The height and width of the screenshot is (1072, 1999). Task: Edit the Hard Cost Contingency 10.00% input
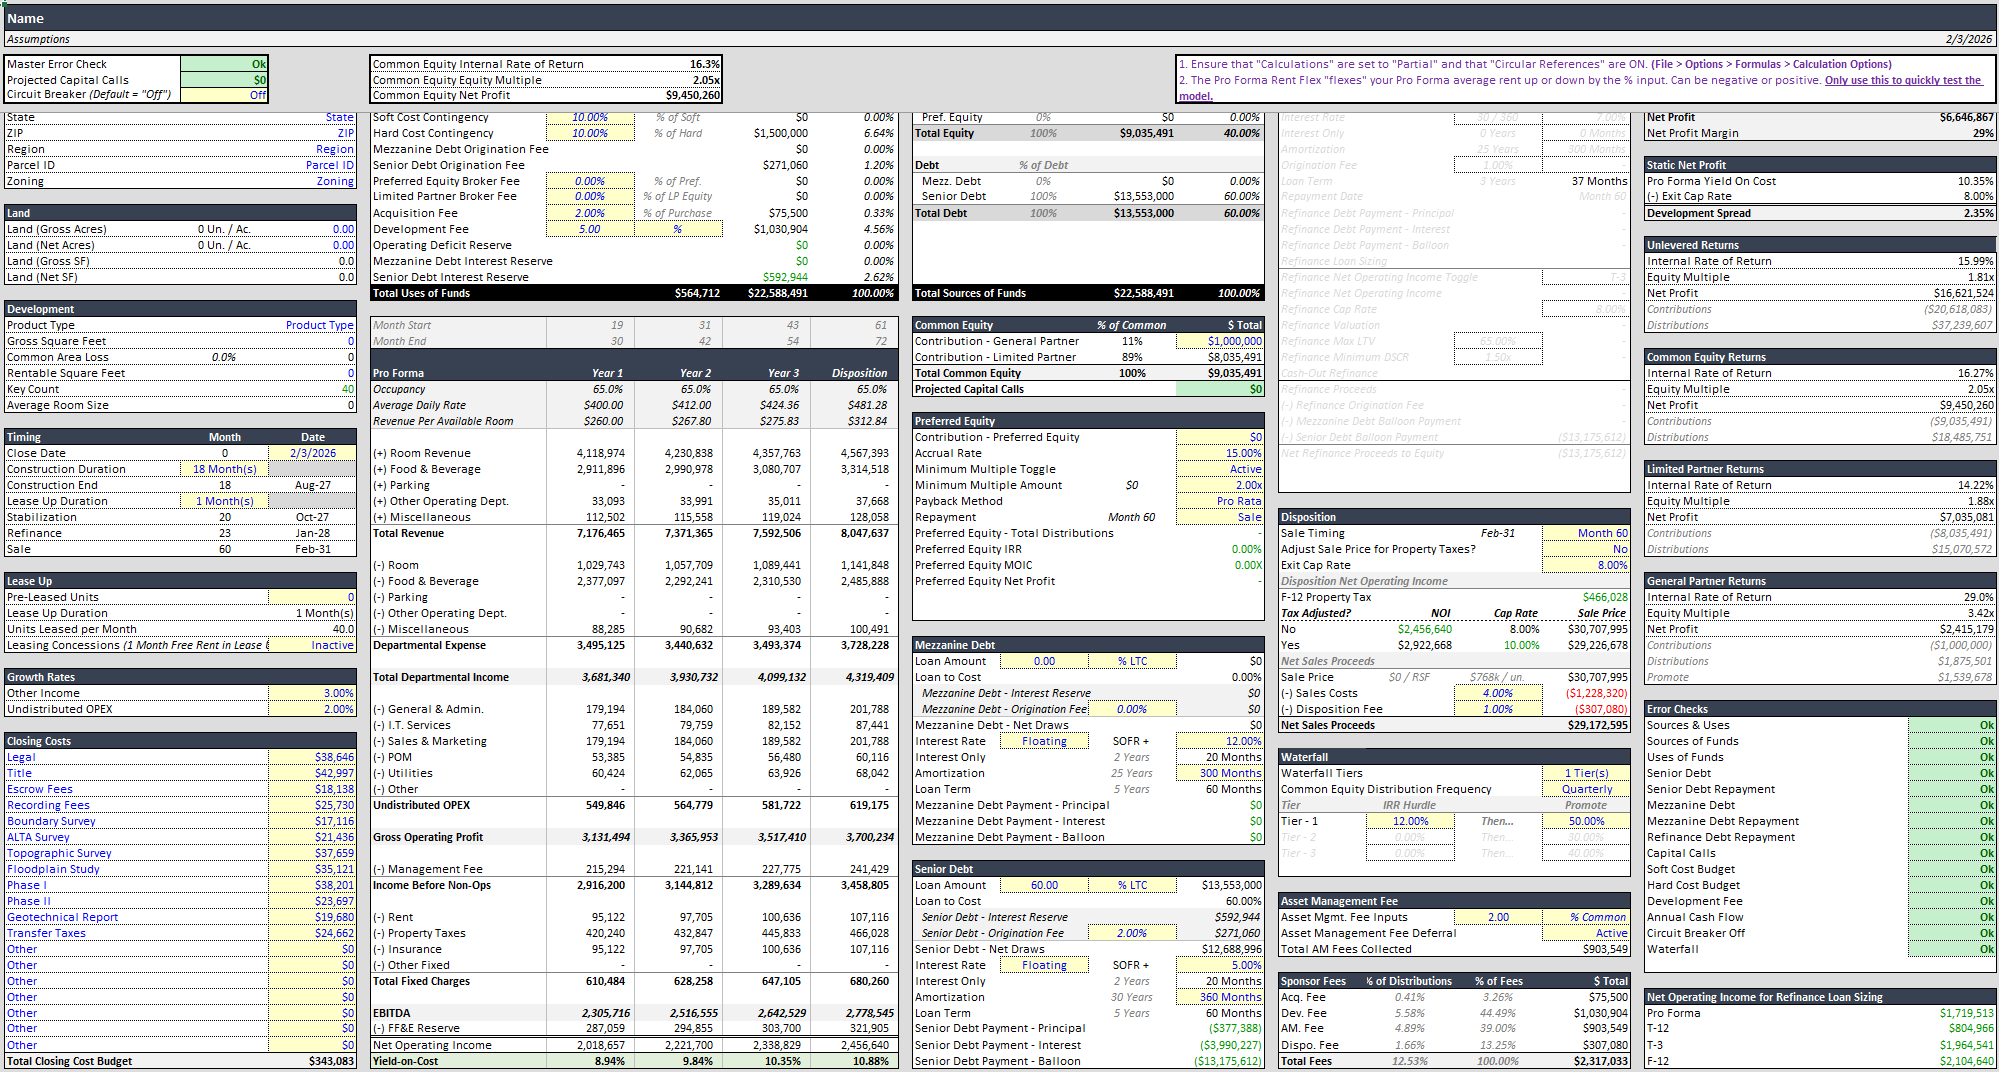pyautogui.click(x=590, y=133)
